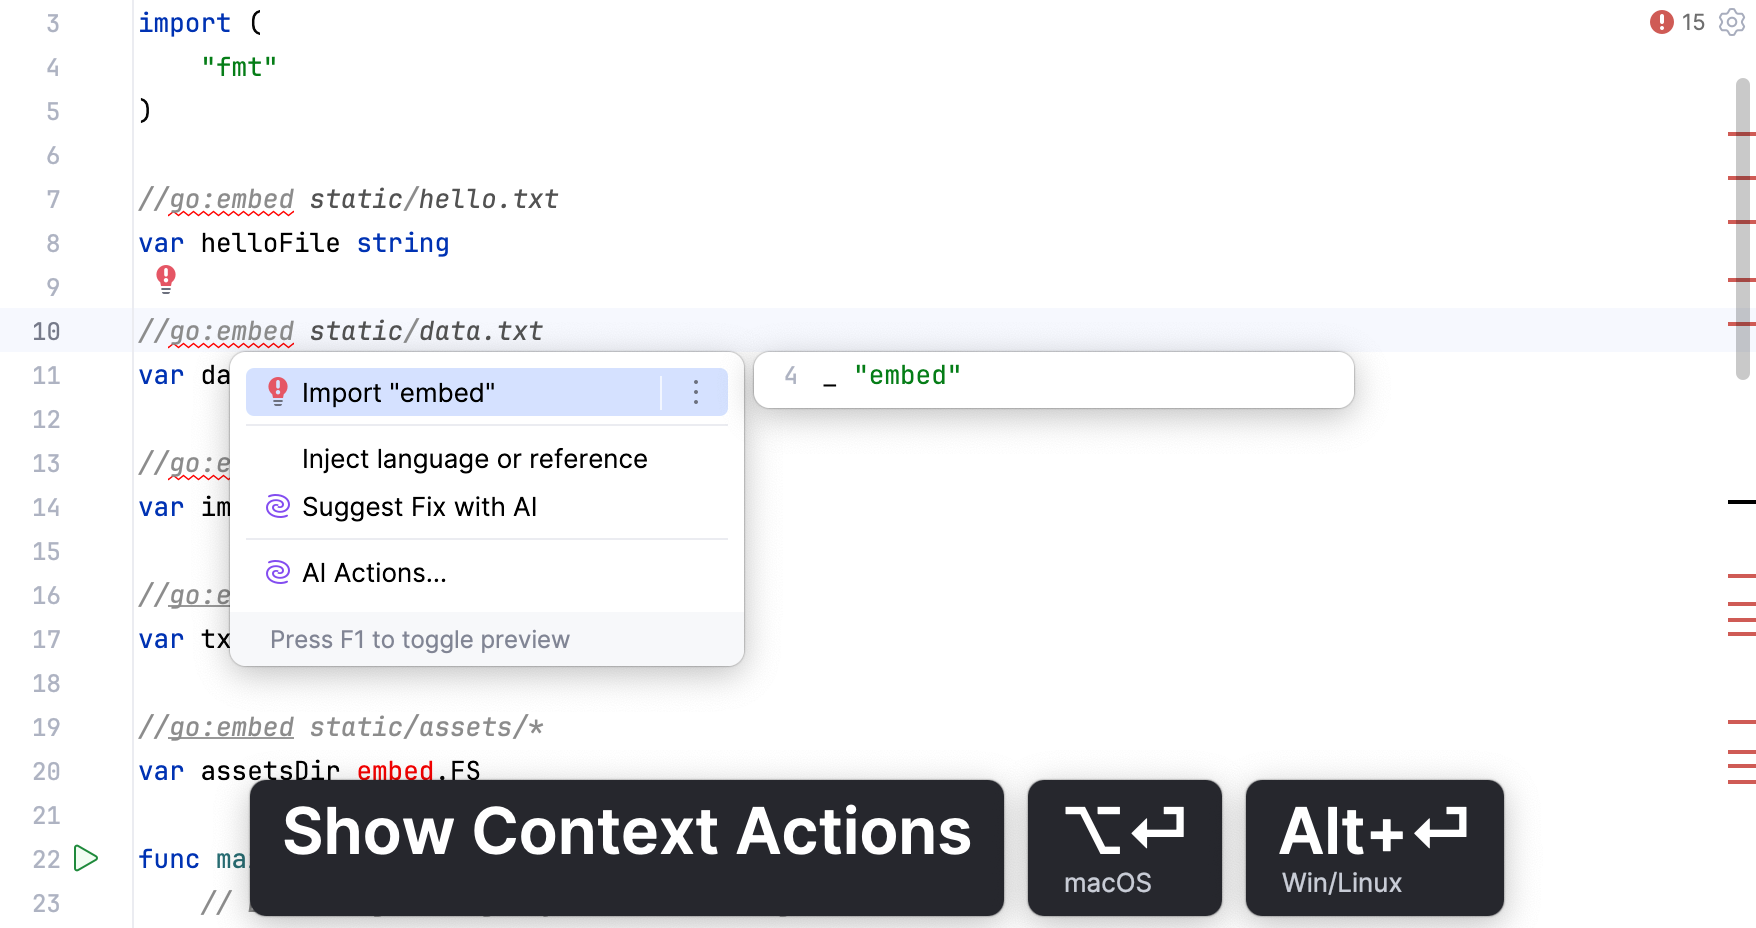This screenshot has height=928, width=1756.
Task: Expand the three-dot submenu beside Import "embed"
Action: 696,392
